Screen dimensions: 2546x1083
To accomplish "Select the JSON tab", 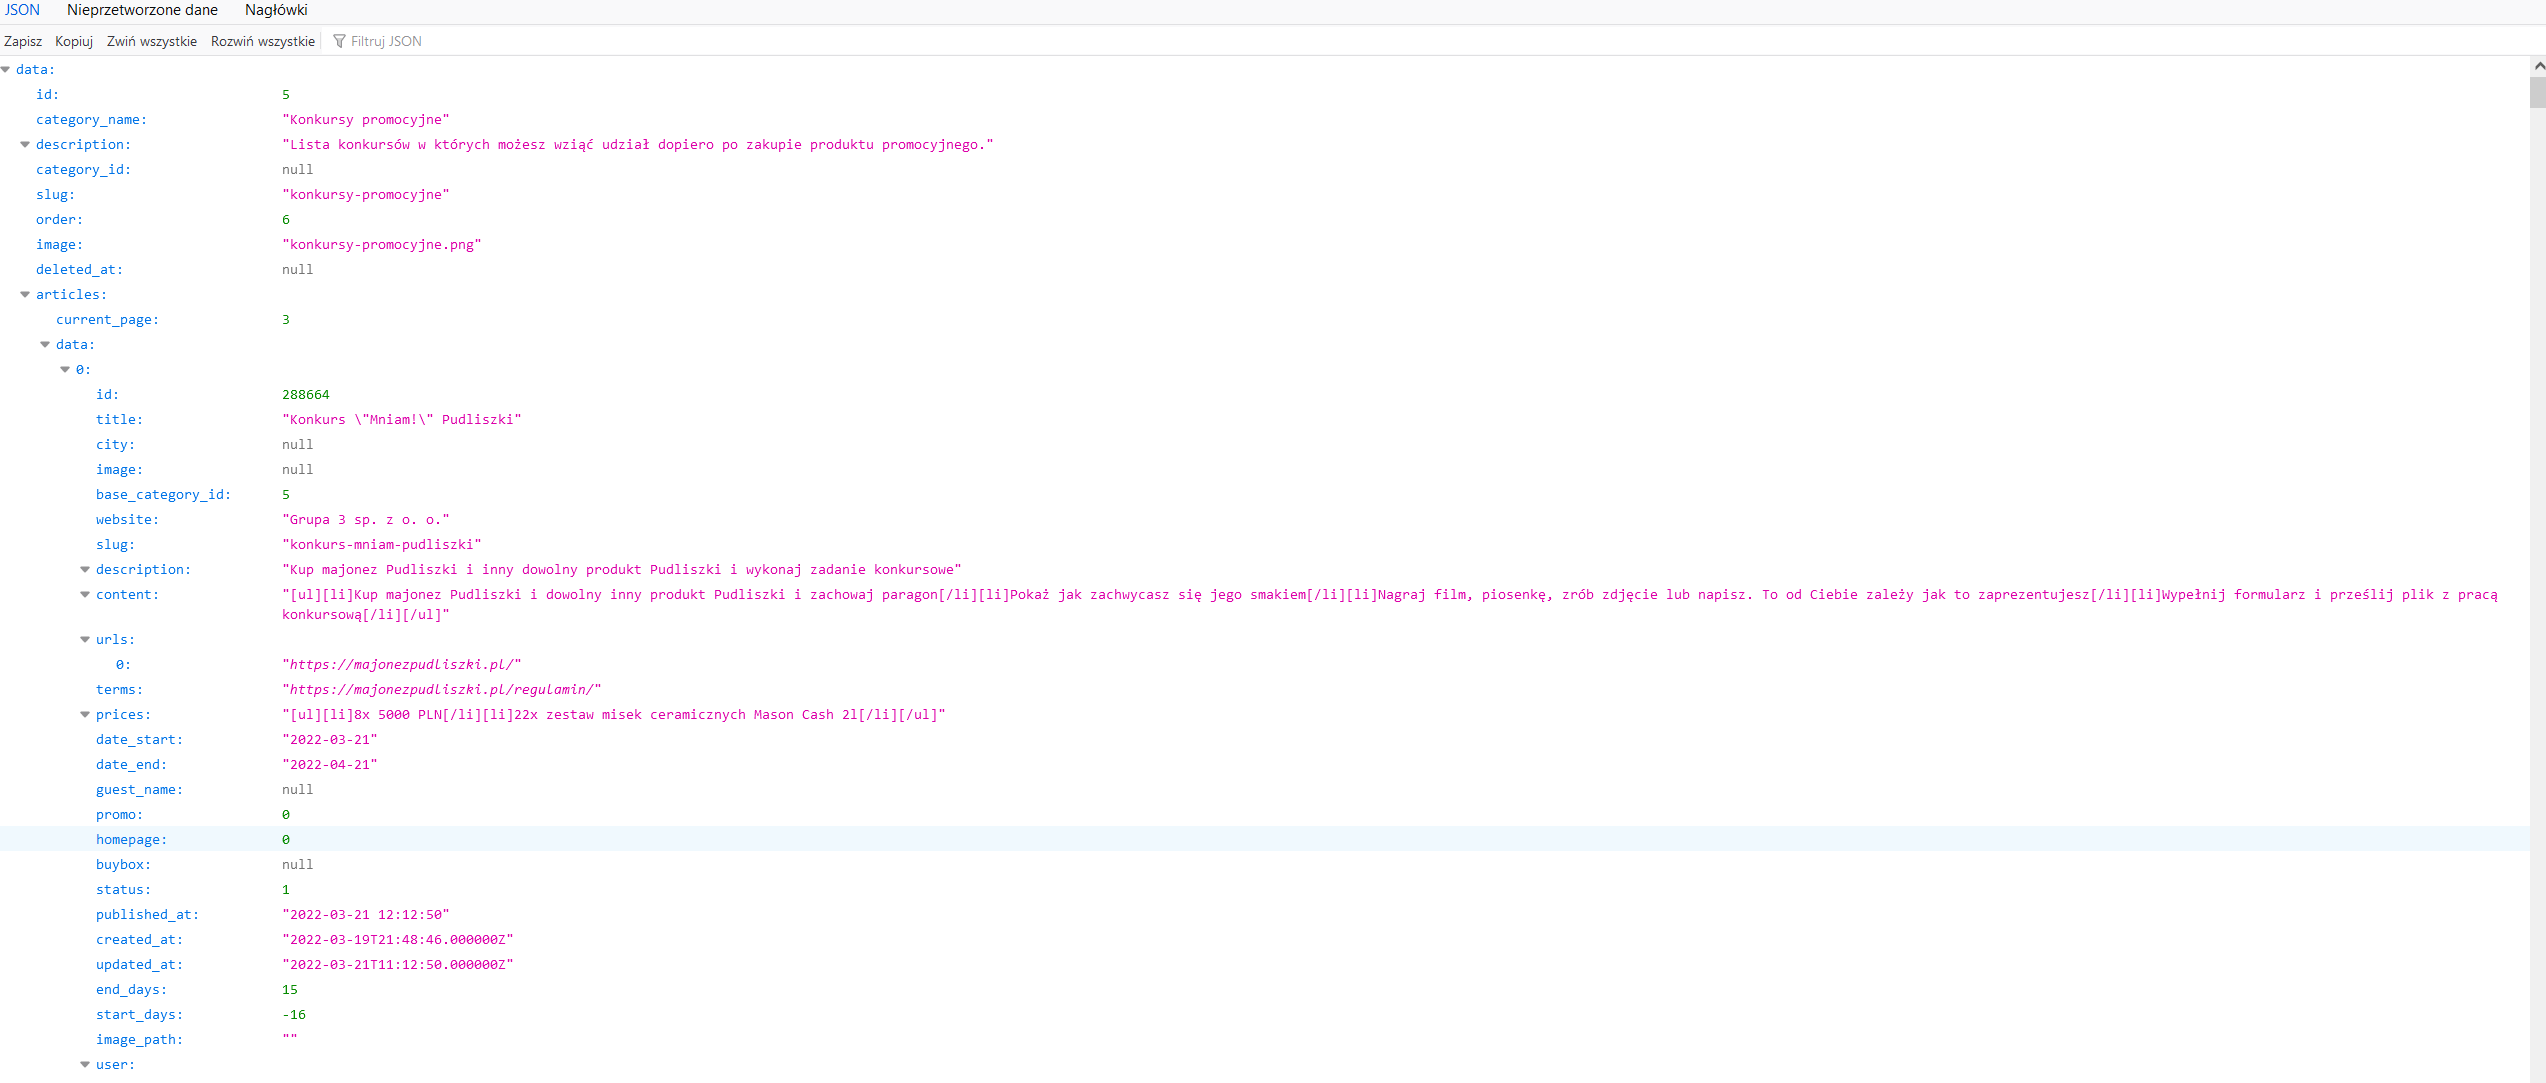I will [22, 10].
